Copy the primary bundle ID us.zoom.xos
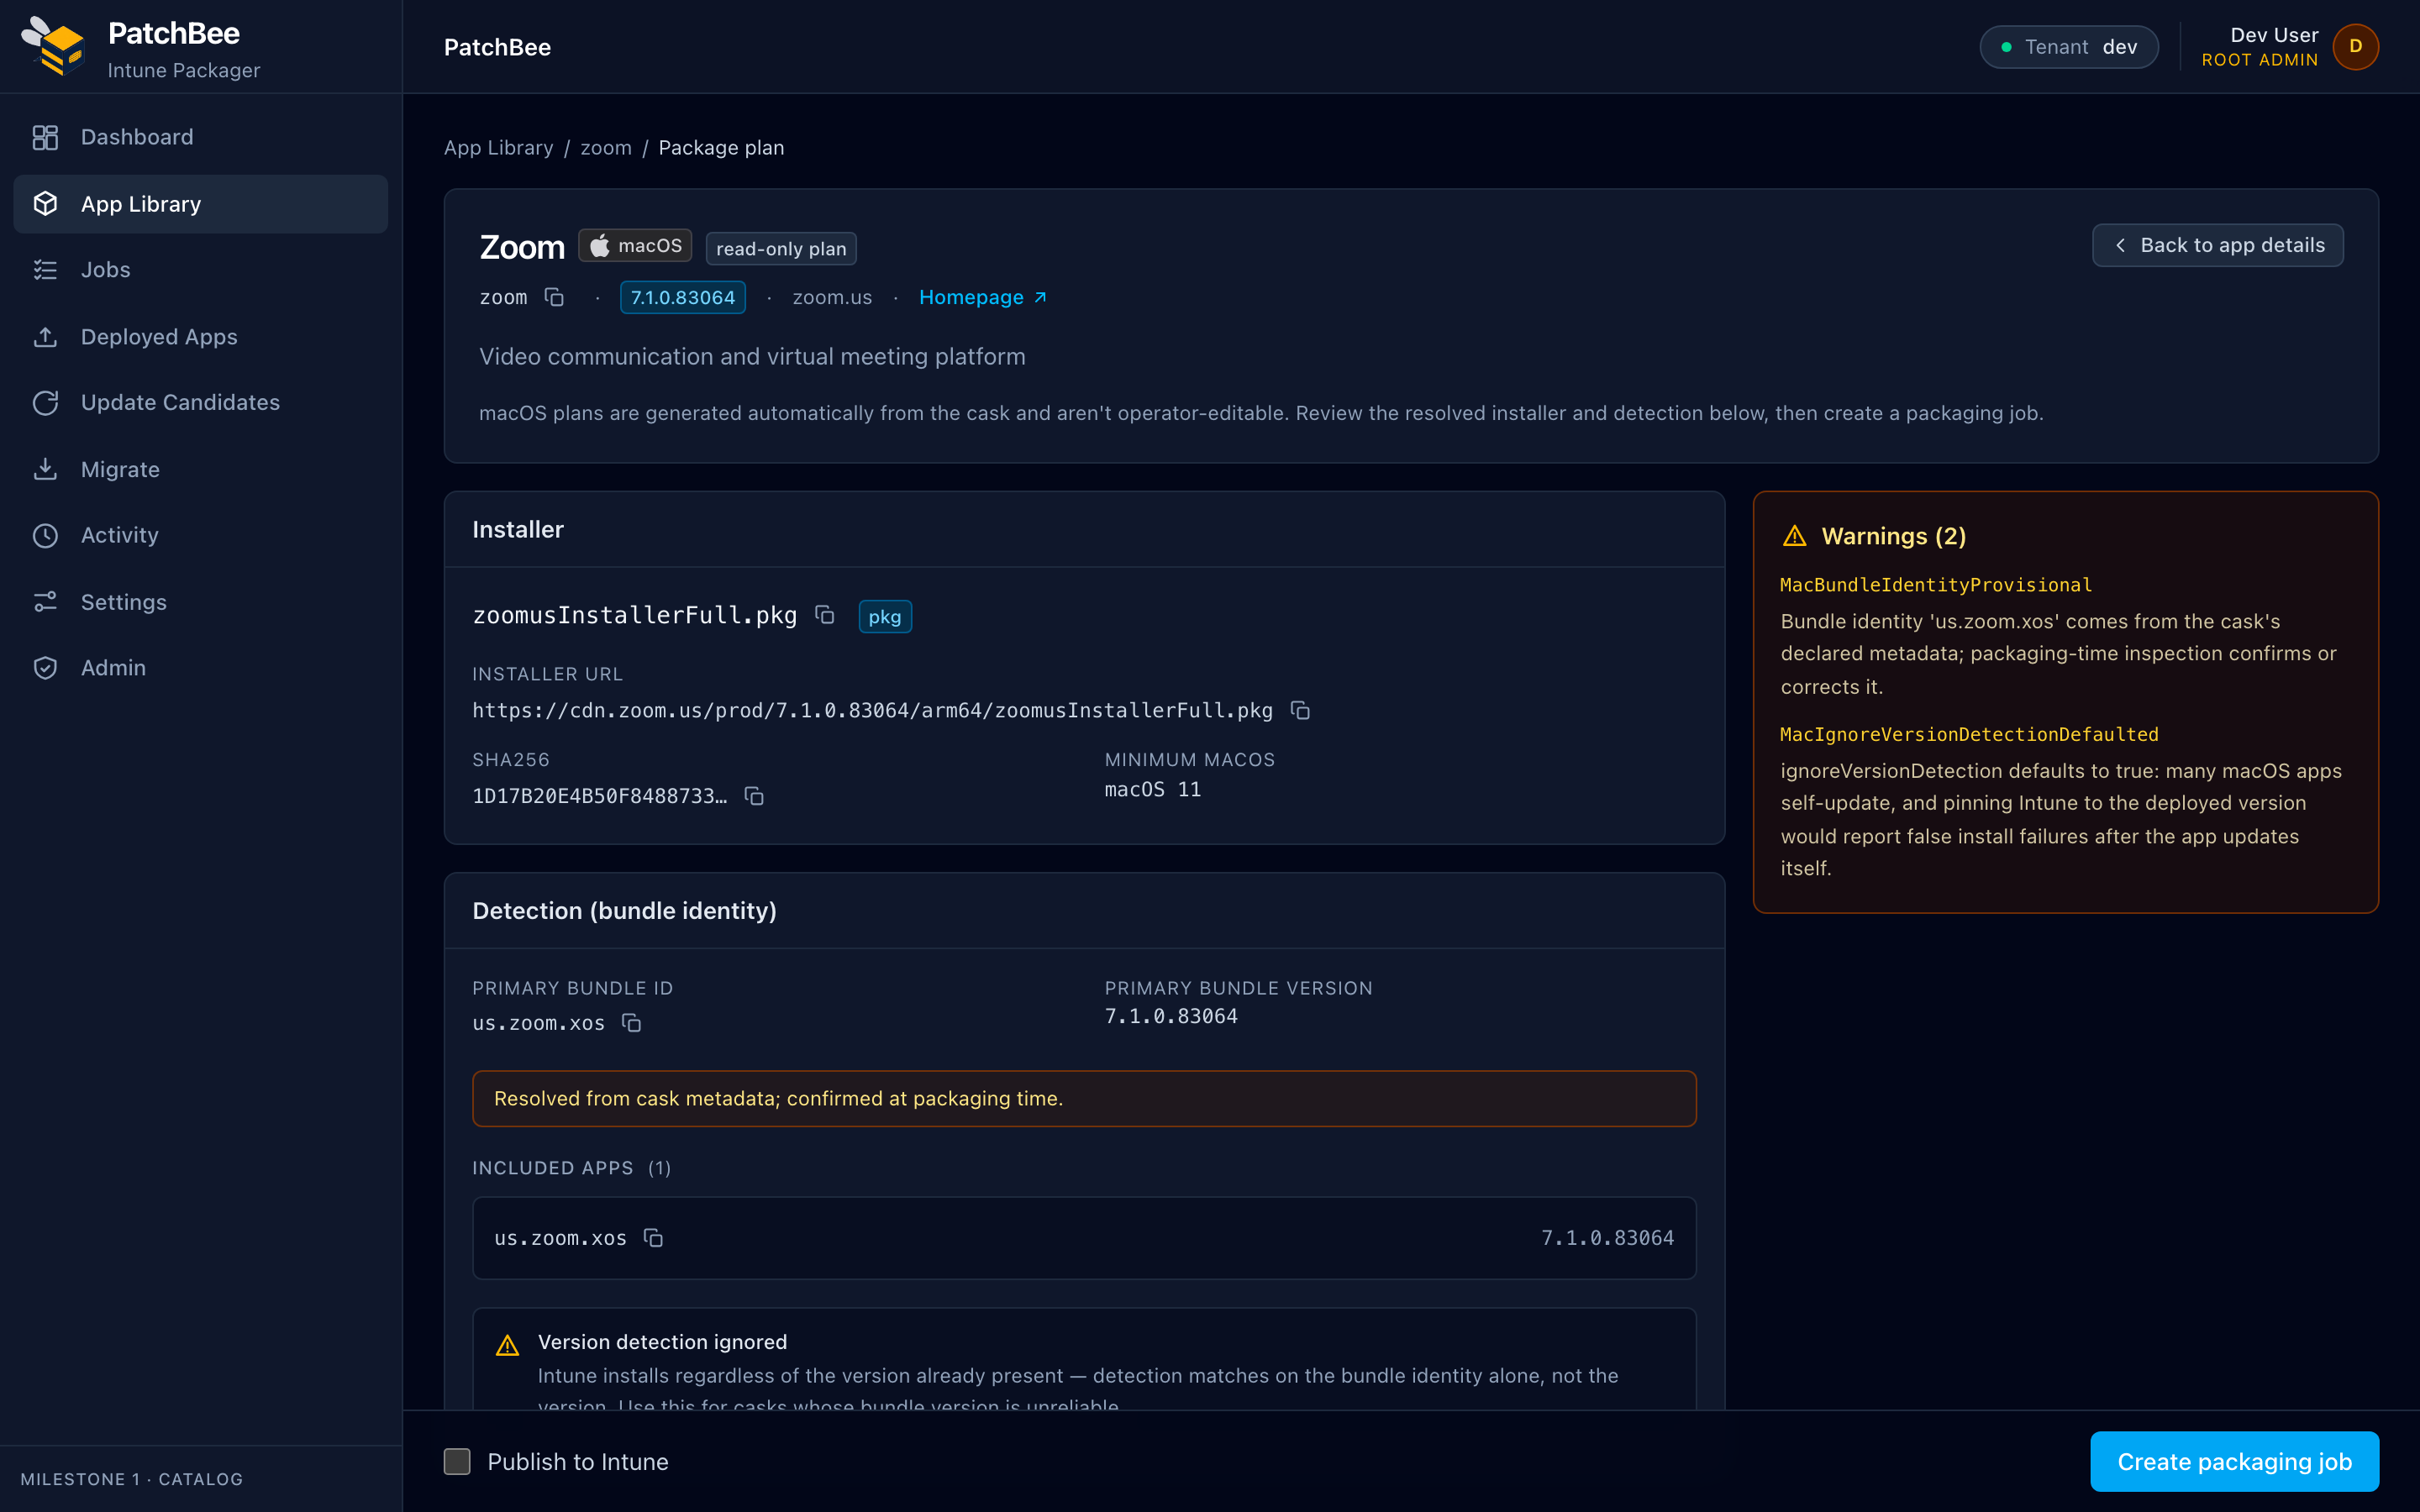Viewport: 2420px width, 1512px height. point(631,1023)
